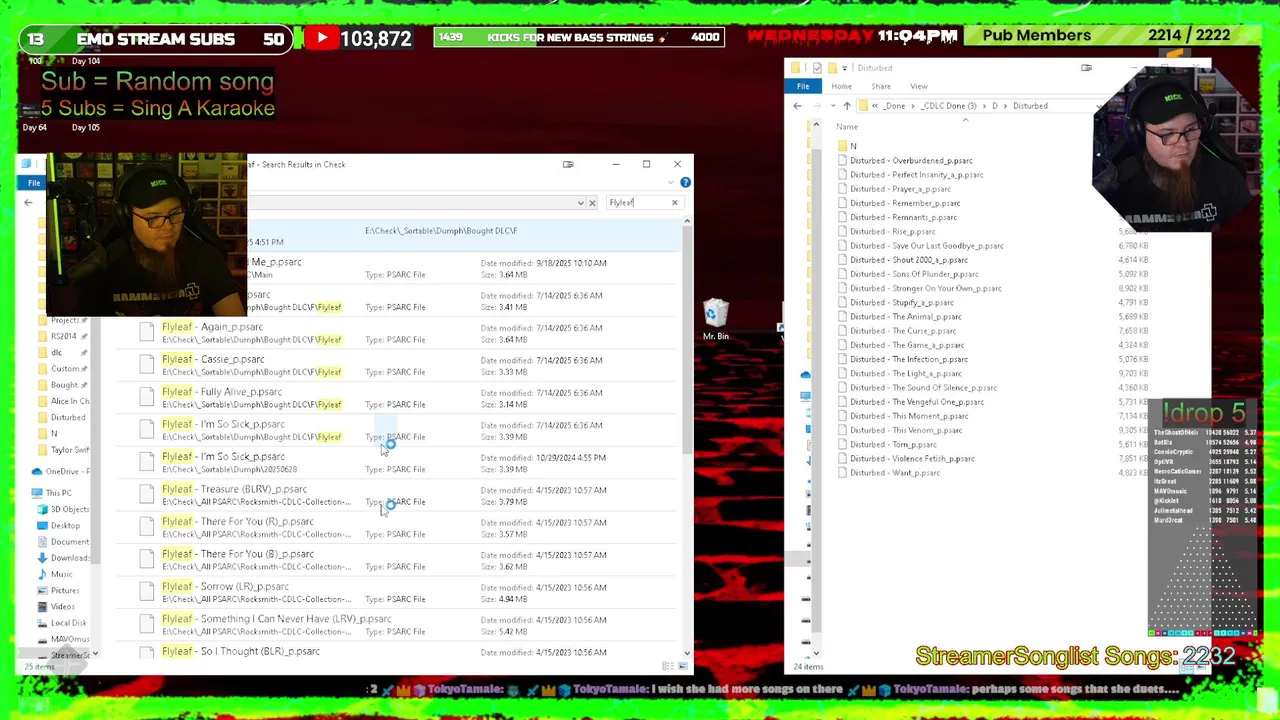Click sidebar scroll-down arrow in search window
Screen dimensions: 1280x720
coord(95,654)
